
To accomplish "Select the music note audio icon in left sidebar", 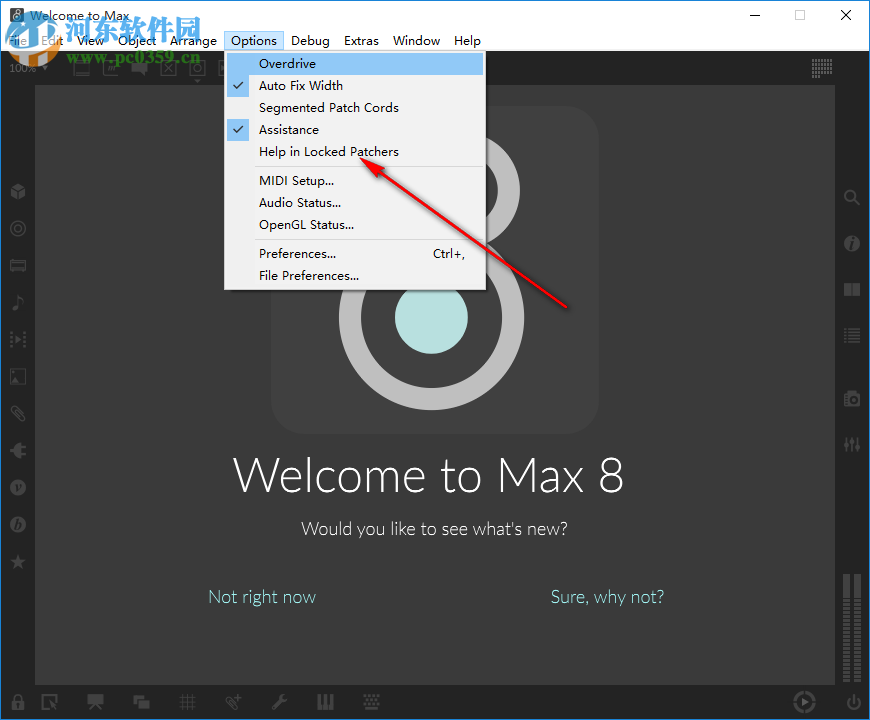I will click(x=18, y=302).
